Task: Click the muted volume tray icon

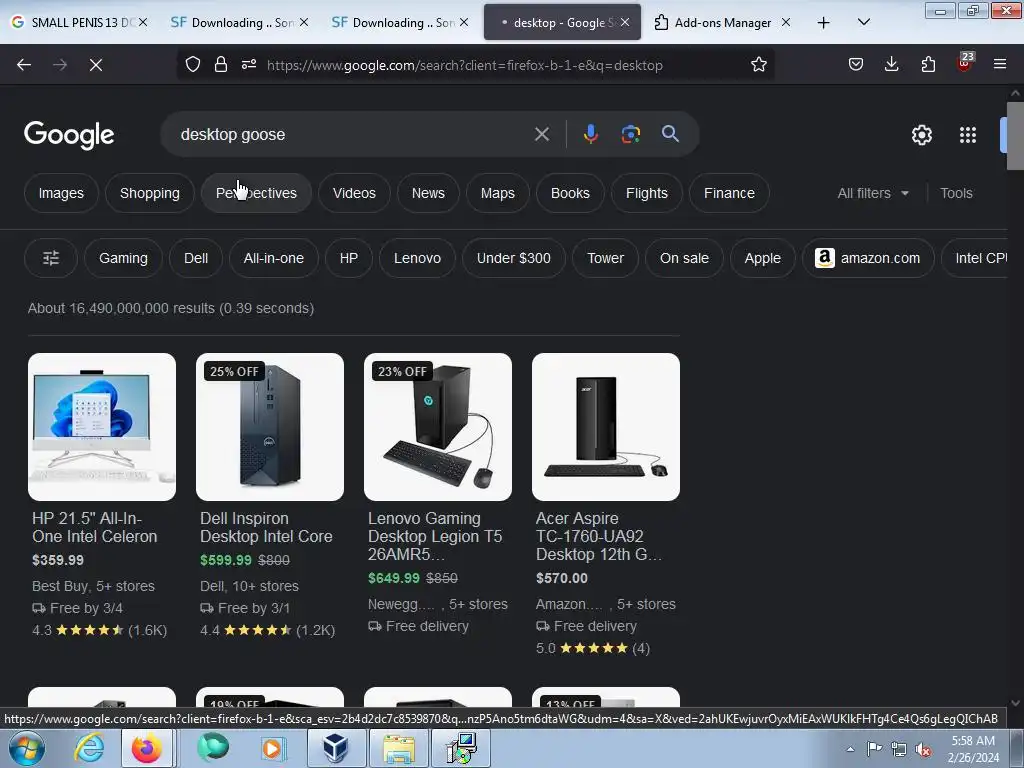Action: click(923, 750)
